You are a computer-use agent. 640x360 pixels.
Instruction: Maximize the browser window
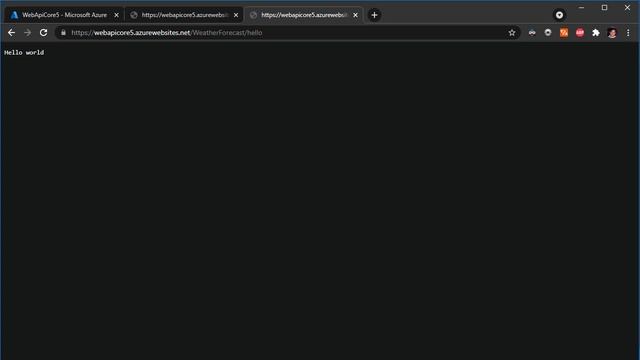[604, 7]
